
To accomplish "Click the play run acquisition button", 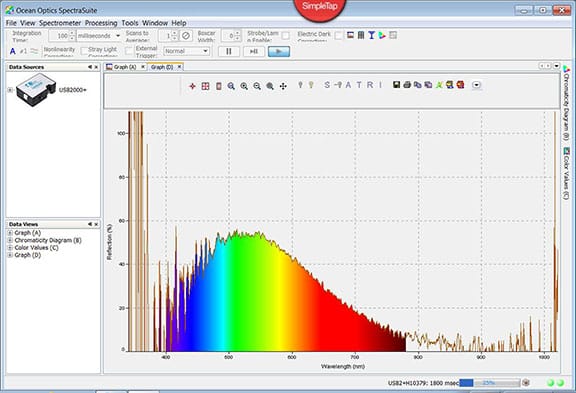I will [x=279, y=51].
